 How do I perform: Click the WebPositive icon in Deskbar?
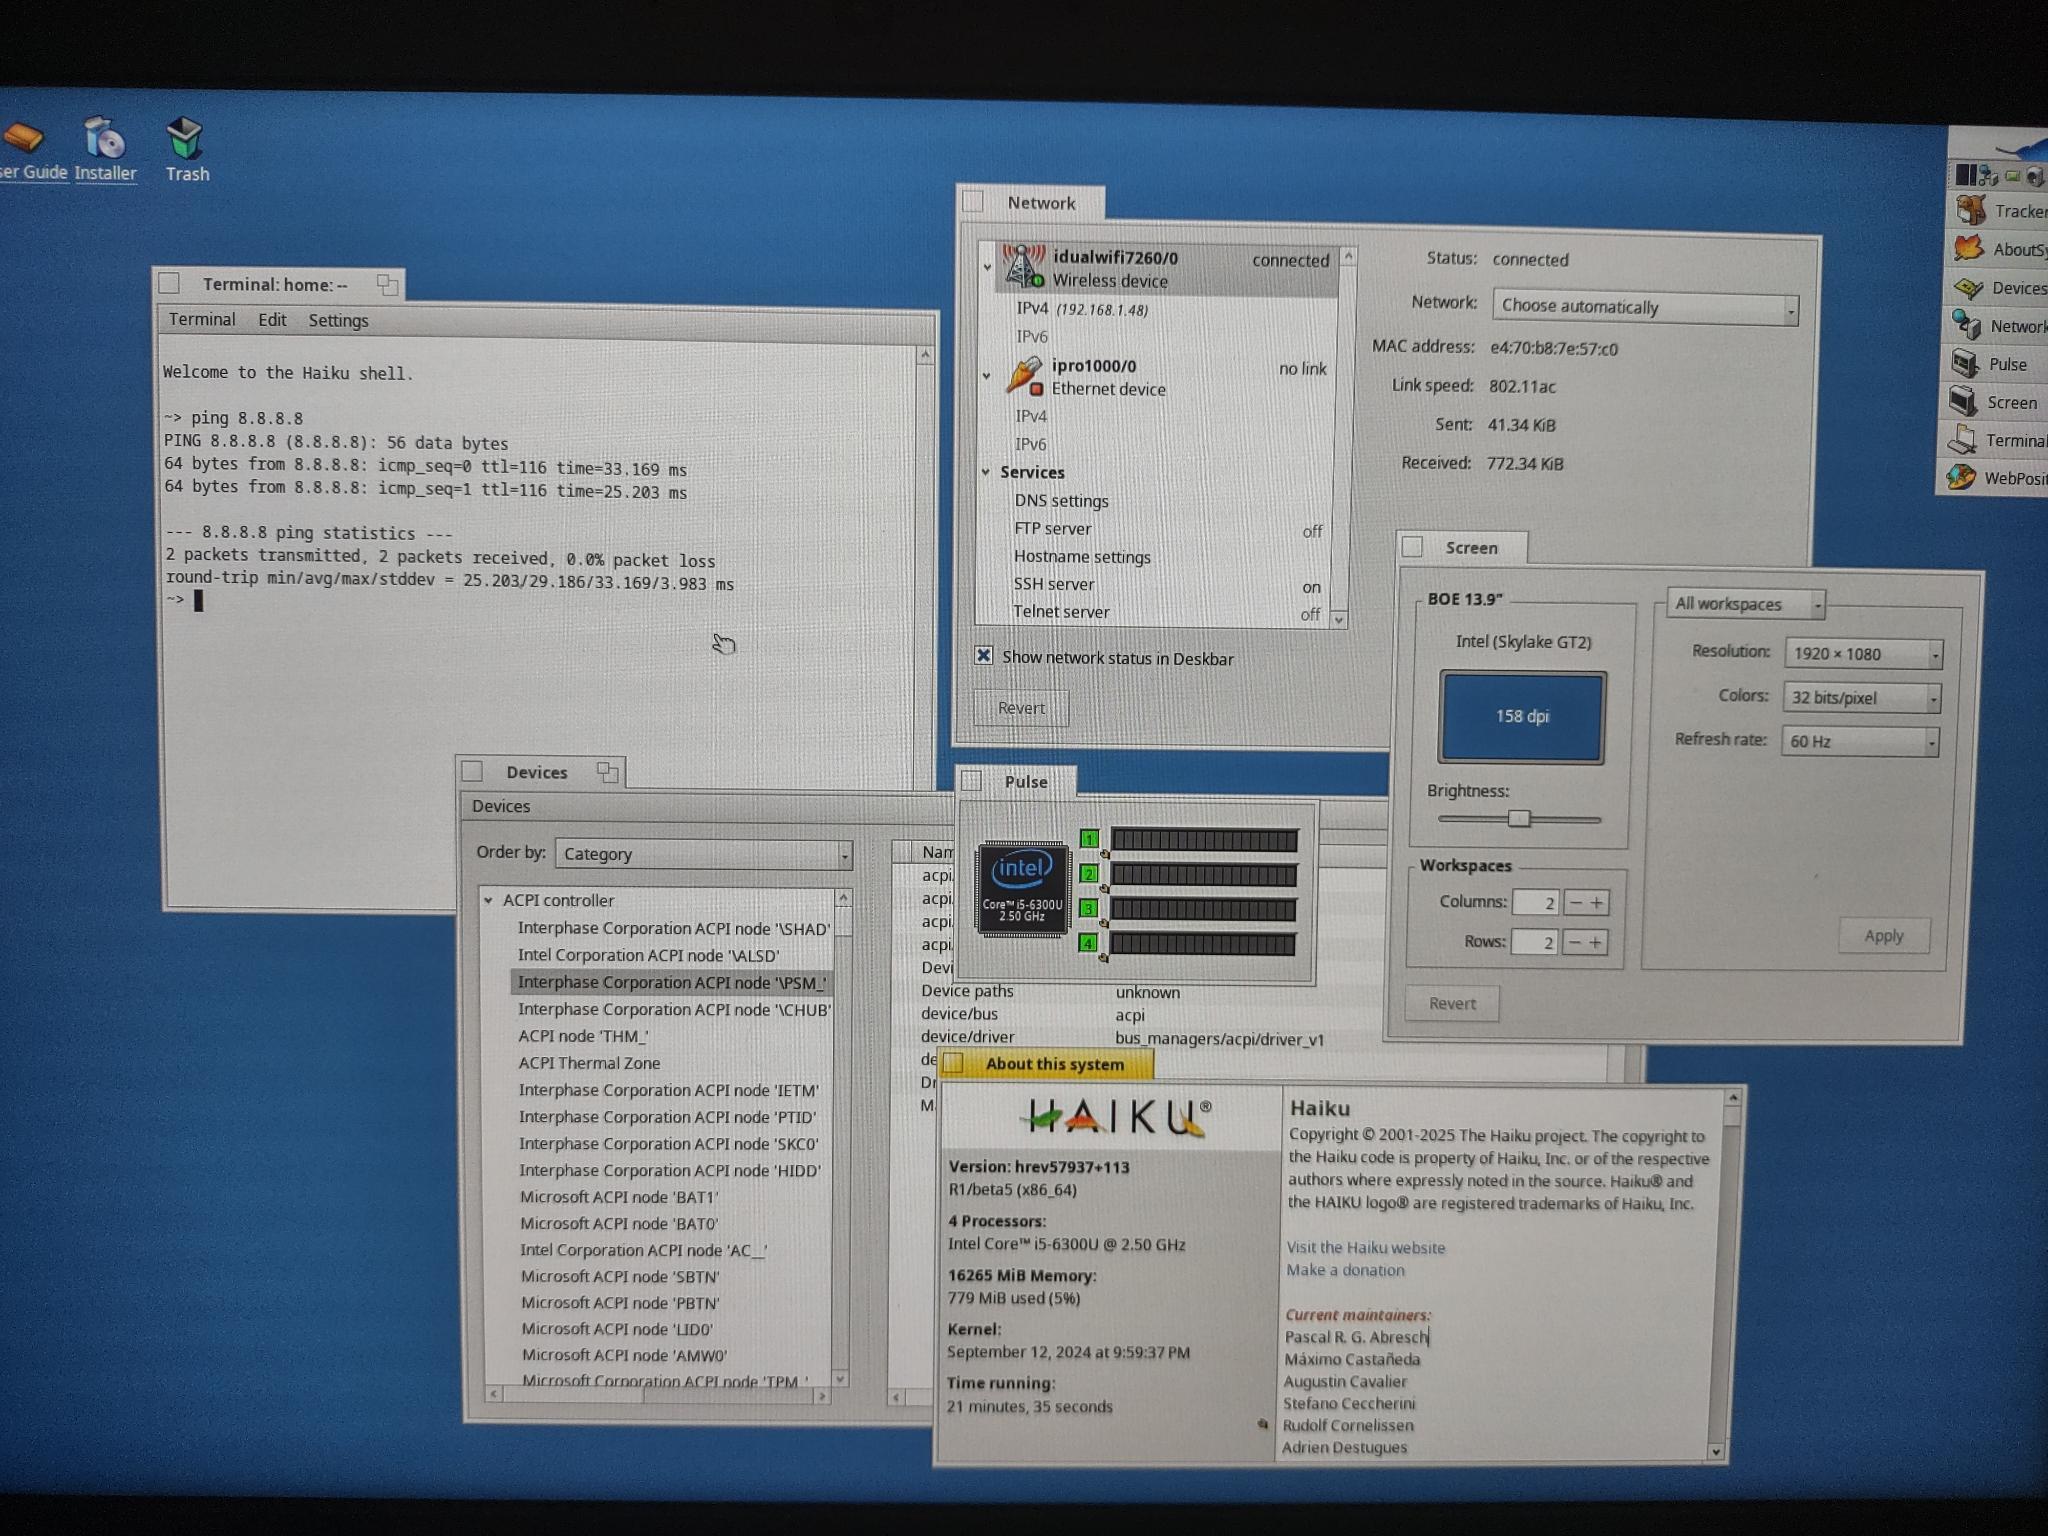[x=1962, y=478]
